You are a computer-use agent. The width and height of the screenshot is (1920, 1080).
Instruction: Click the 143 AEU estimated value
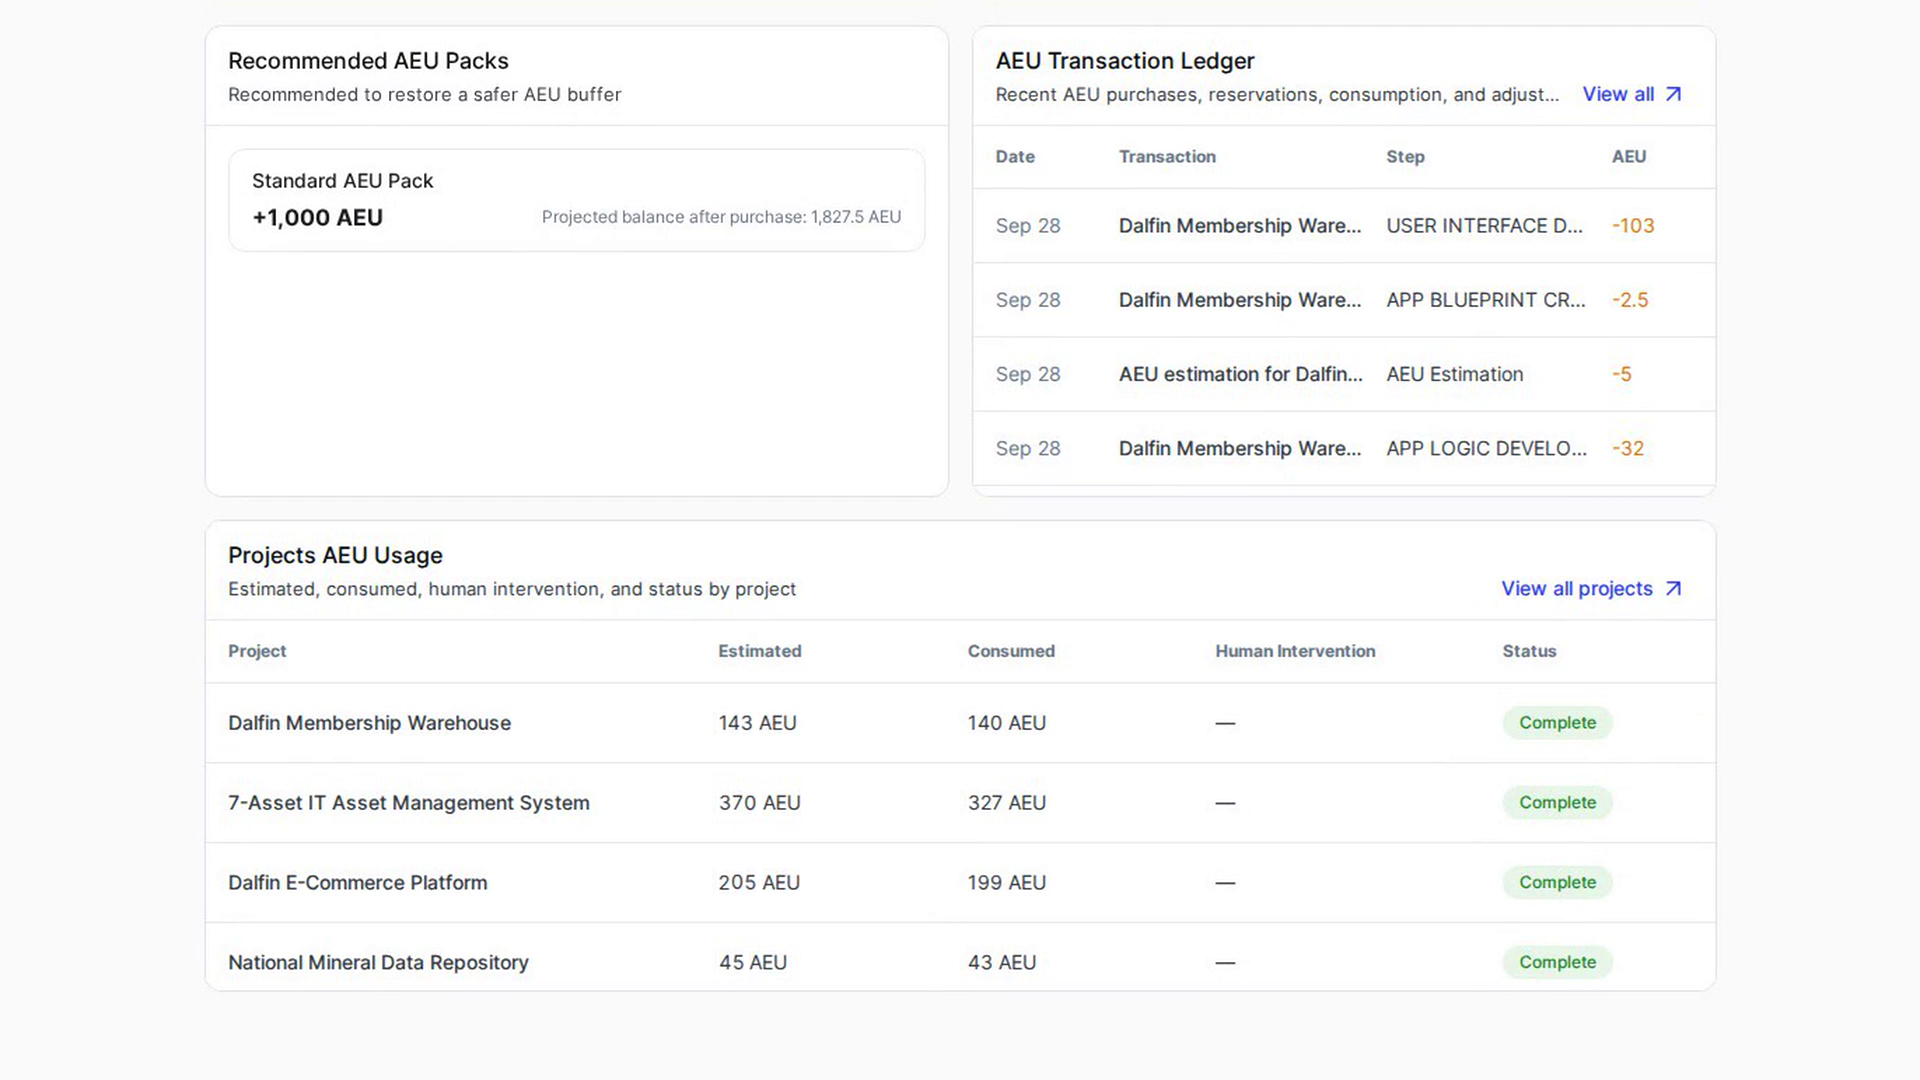[757, 723]
